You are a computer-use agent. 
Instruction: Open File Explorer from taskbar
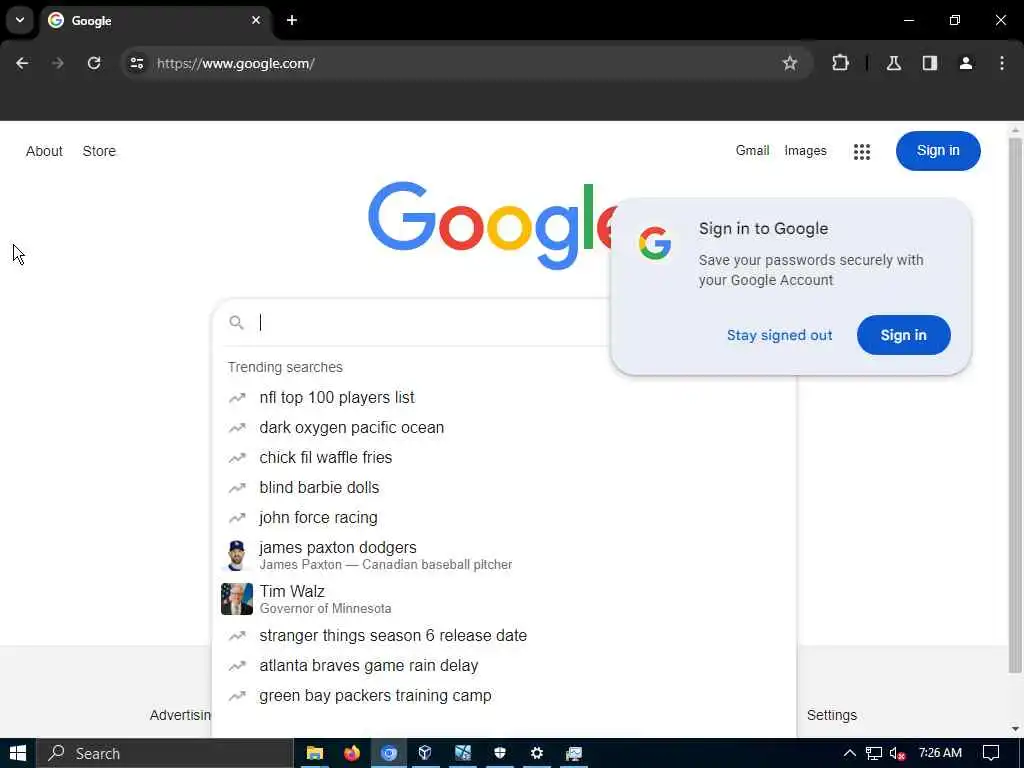pyautogui.click(x=315, y=753)
